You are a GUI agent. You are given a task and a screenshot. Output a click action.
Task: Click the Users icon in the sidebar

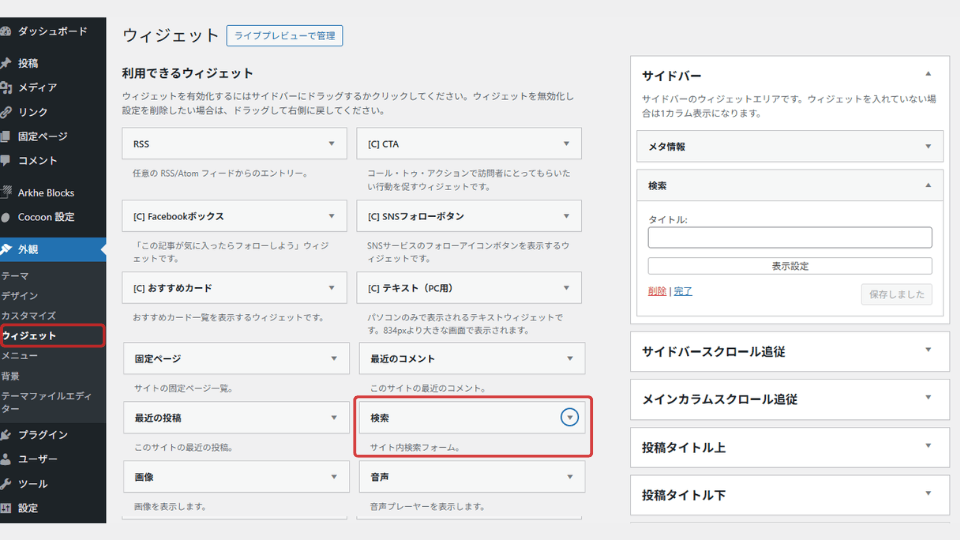coord(6,459)
